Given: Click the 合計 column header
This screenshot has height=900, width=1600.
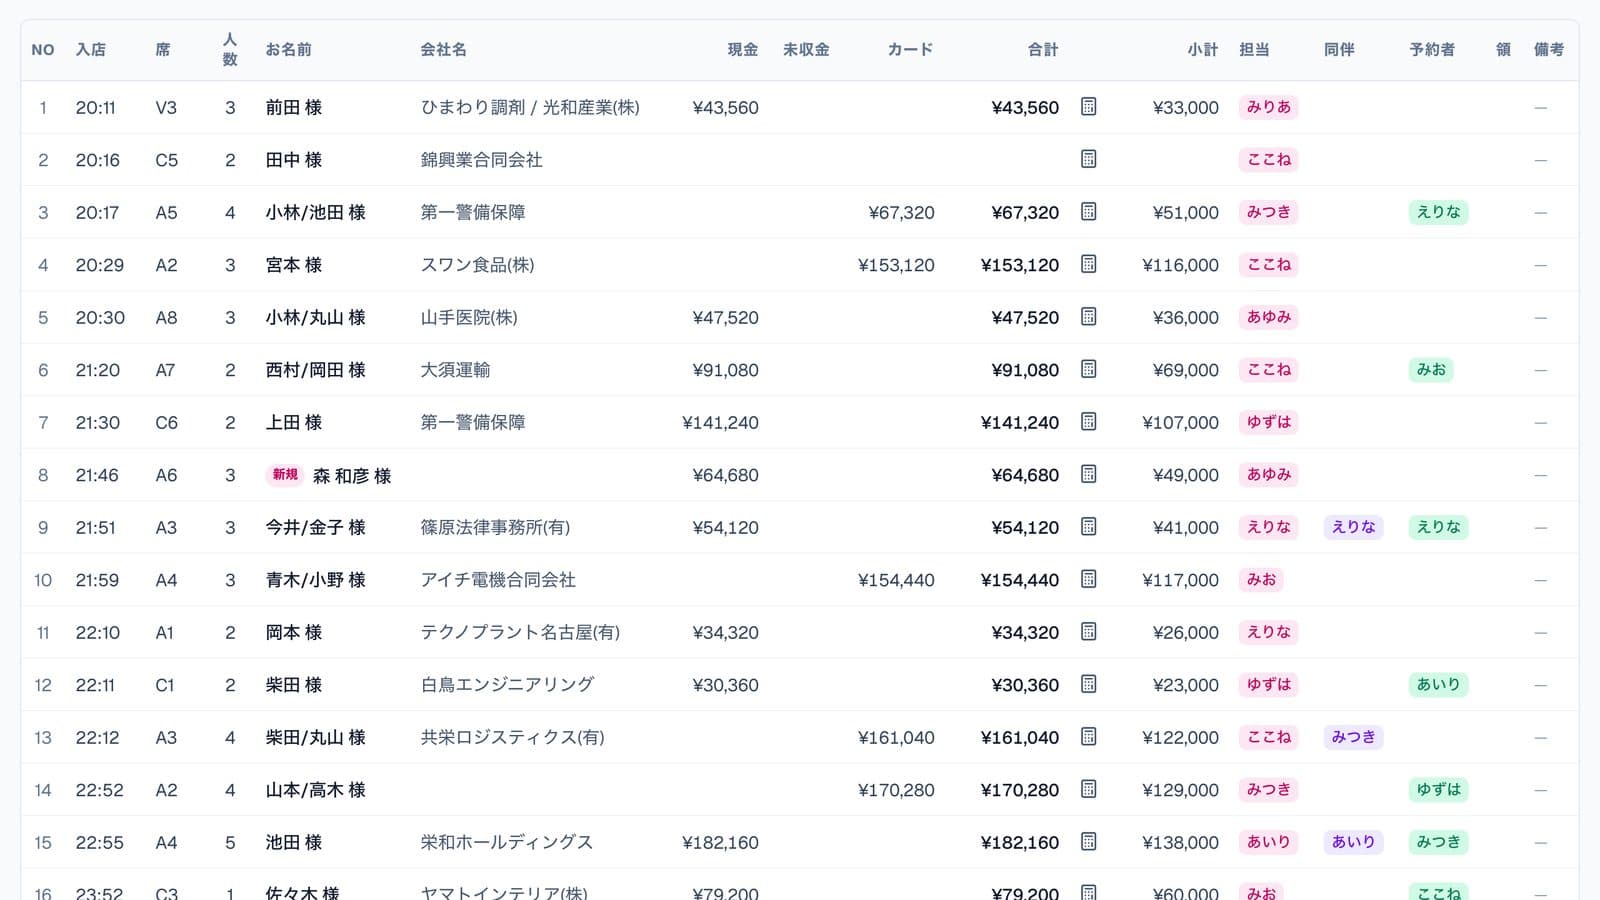Looking at the screenshot, I should [1043, 49].
